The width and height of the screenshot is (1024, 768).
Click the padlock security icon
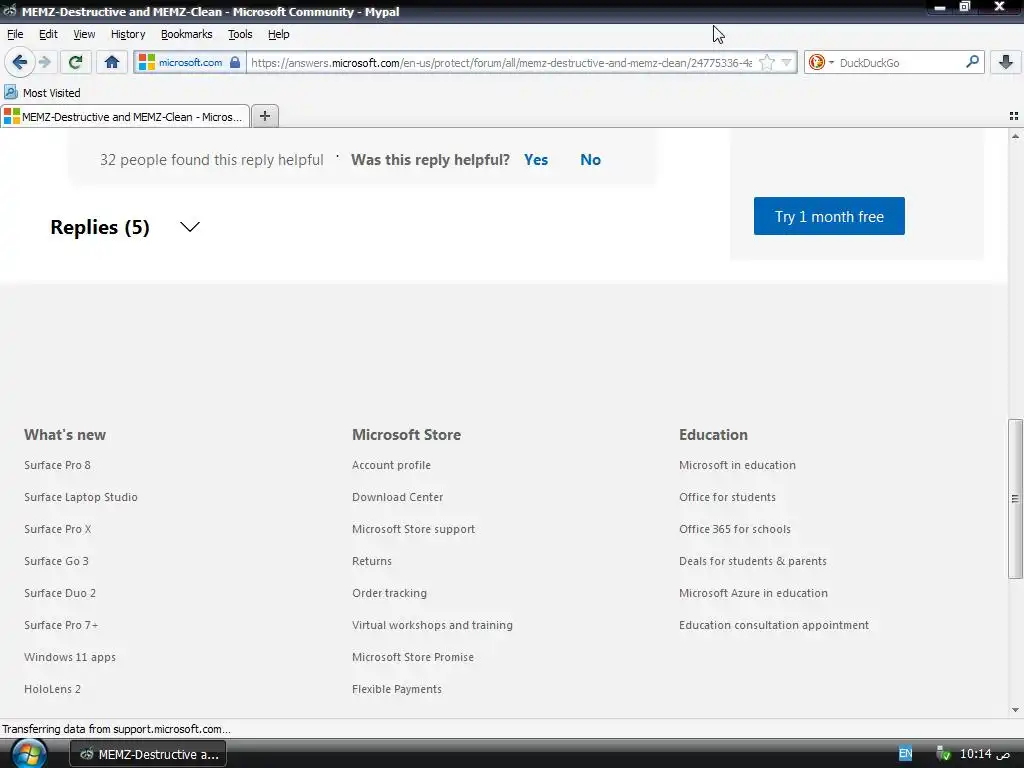pos(235,63)
